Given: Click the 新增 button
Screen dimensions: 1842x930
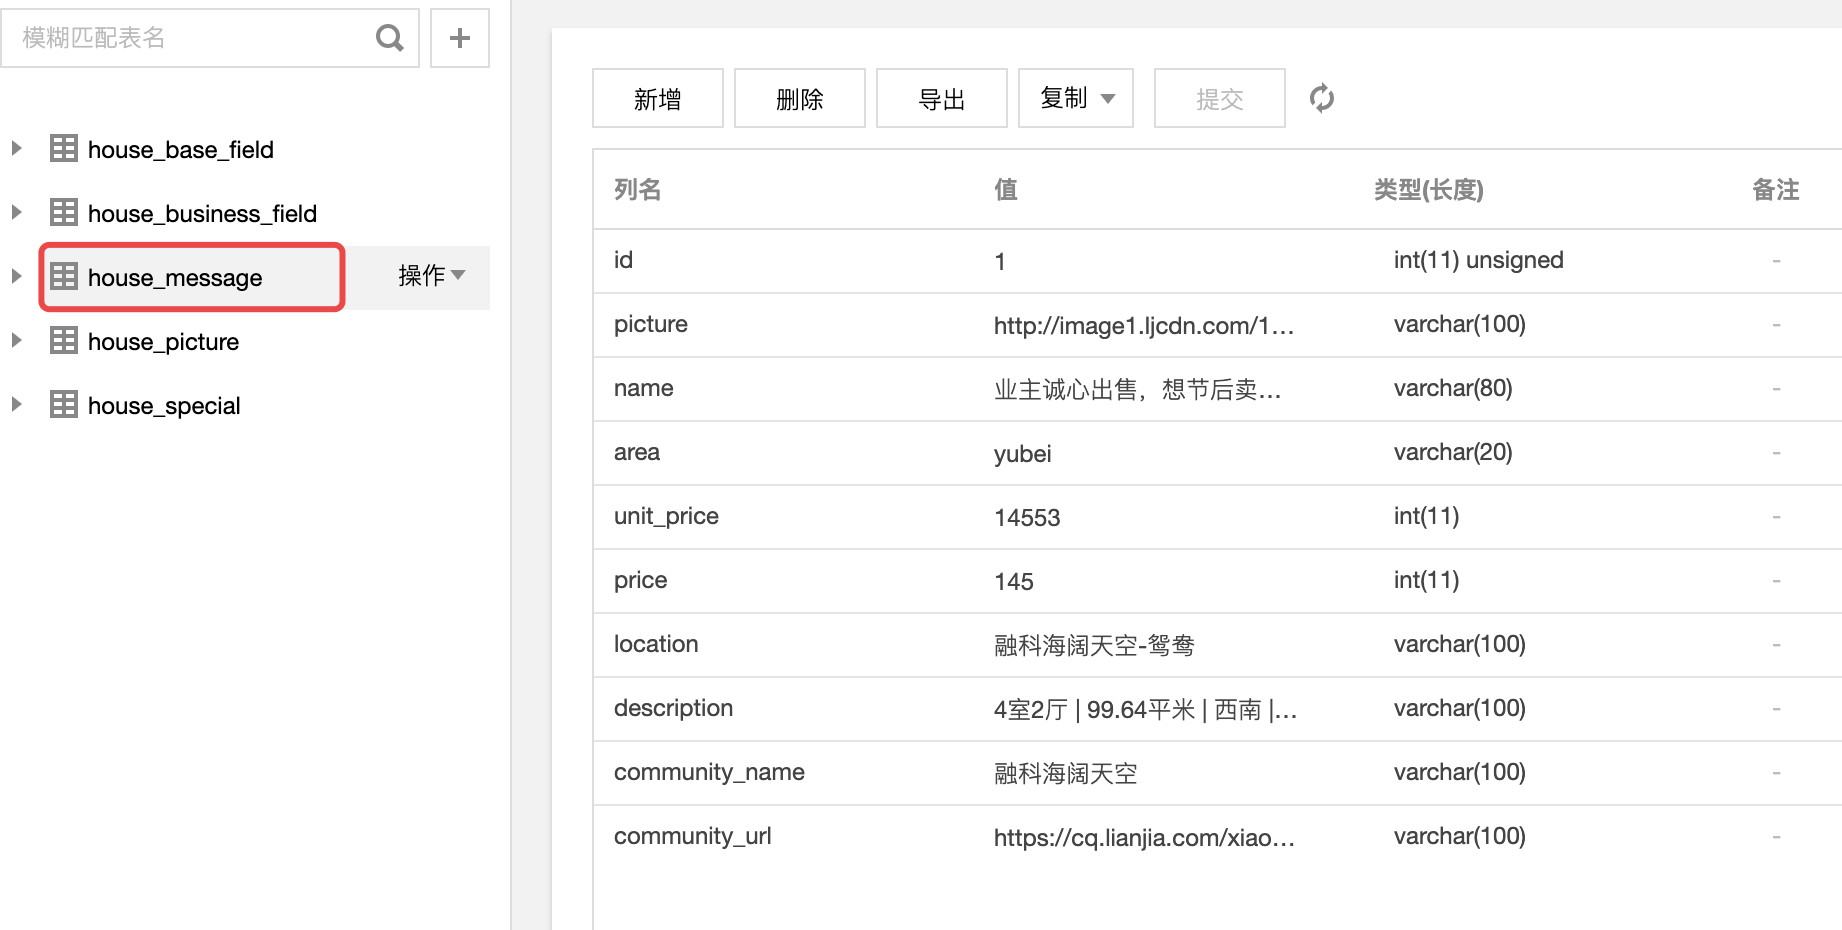Looking at the screenshot, I should coord(658,98).
